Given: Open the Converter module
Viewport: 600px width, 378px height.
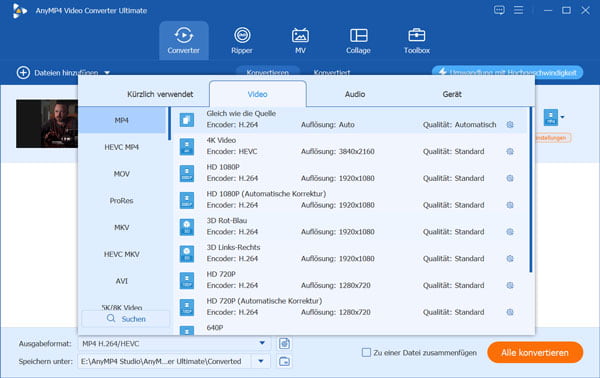Looking at the screenshot, I should 184,41.
